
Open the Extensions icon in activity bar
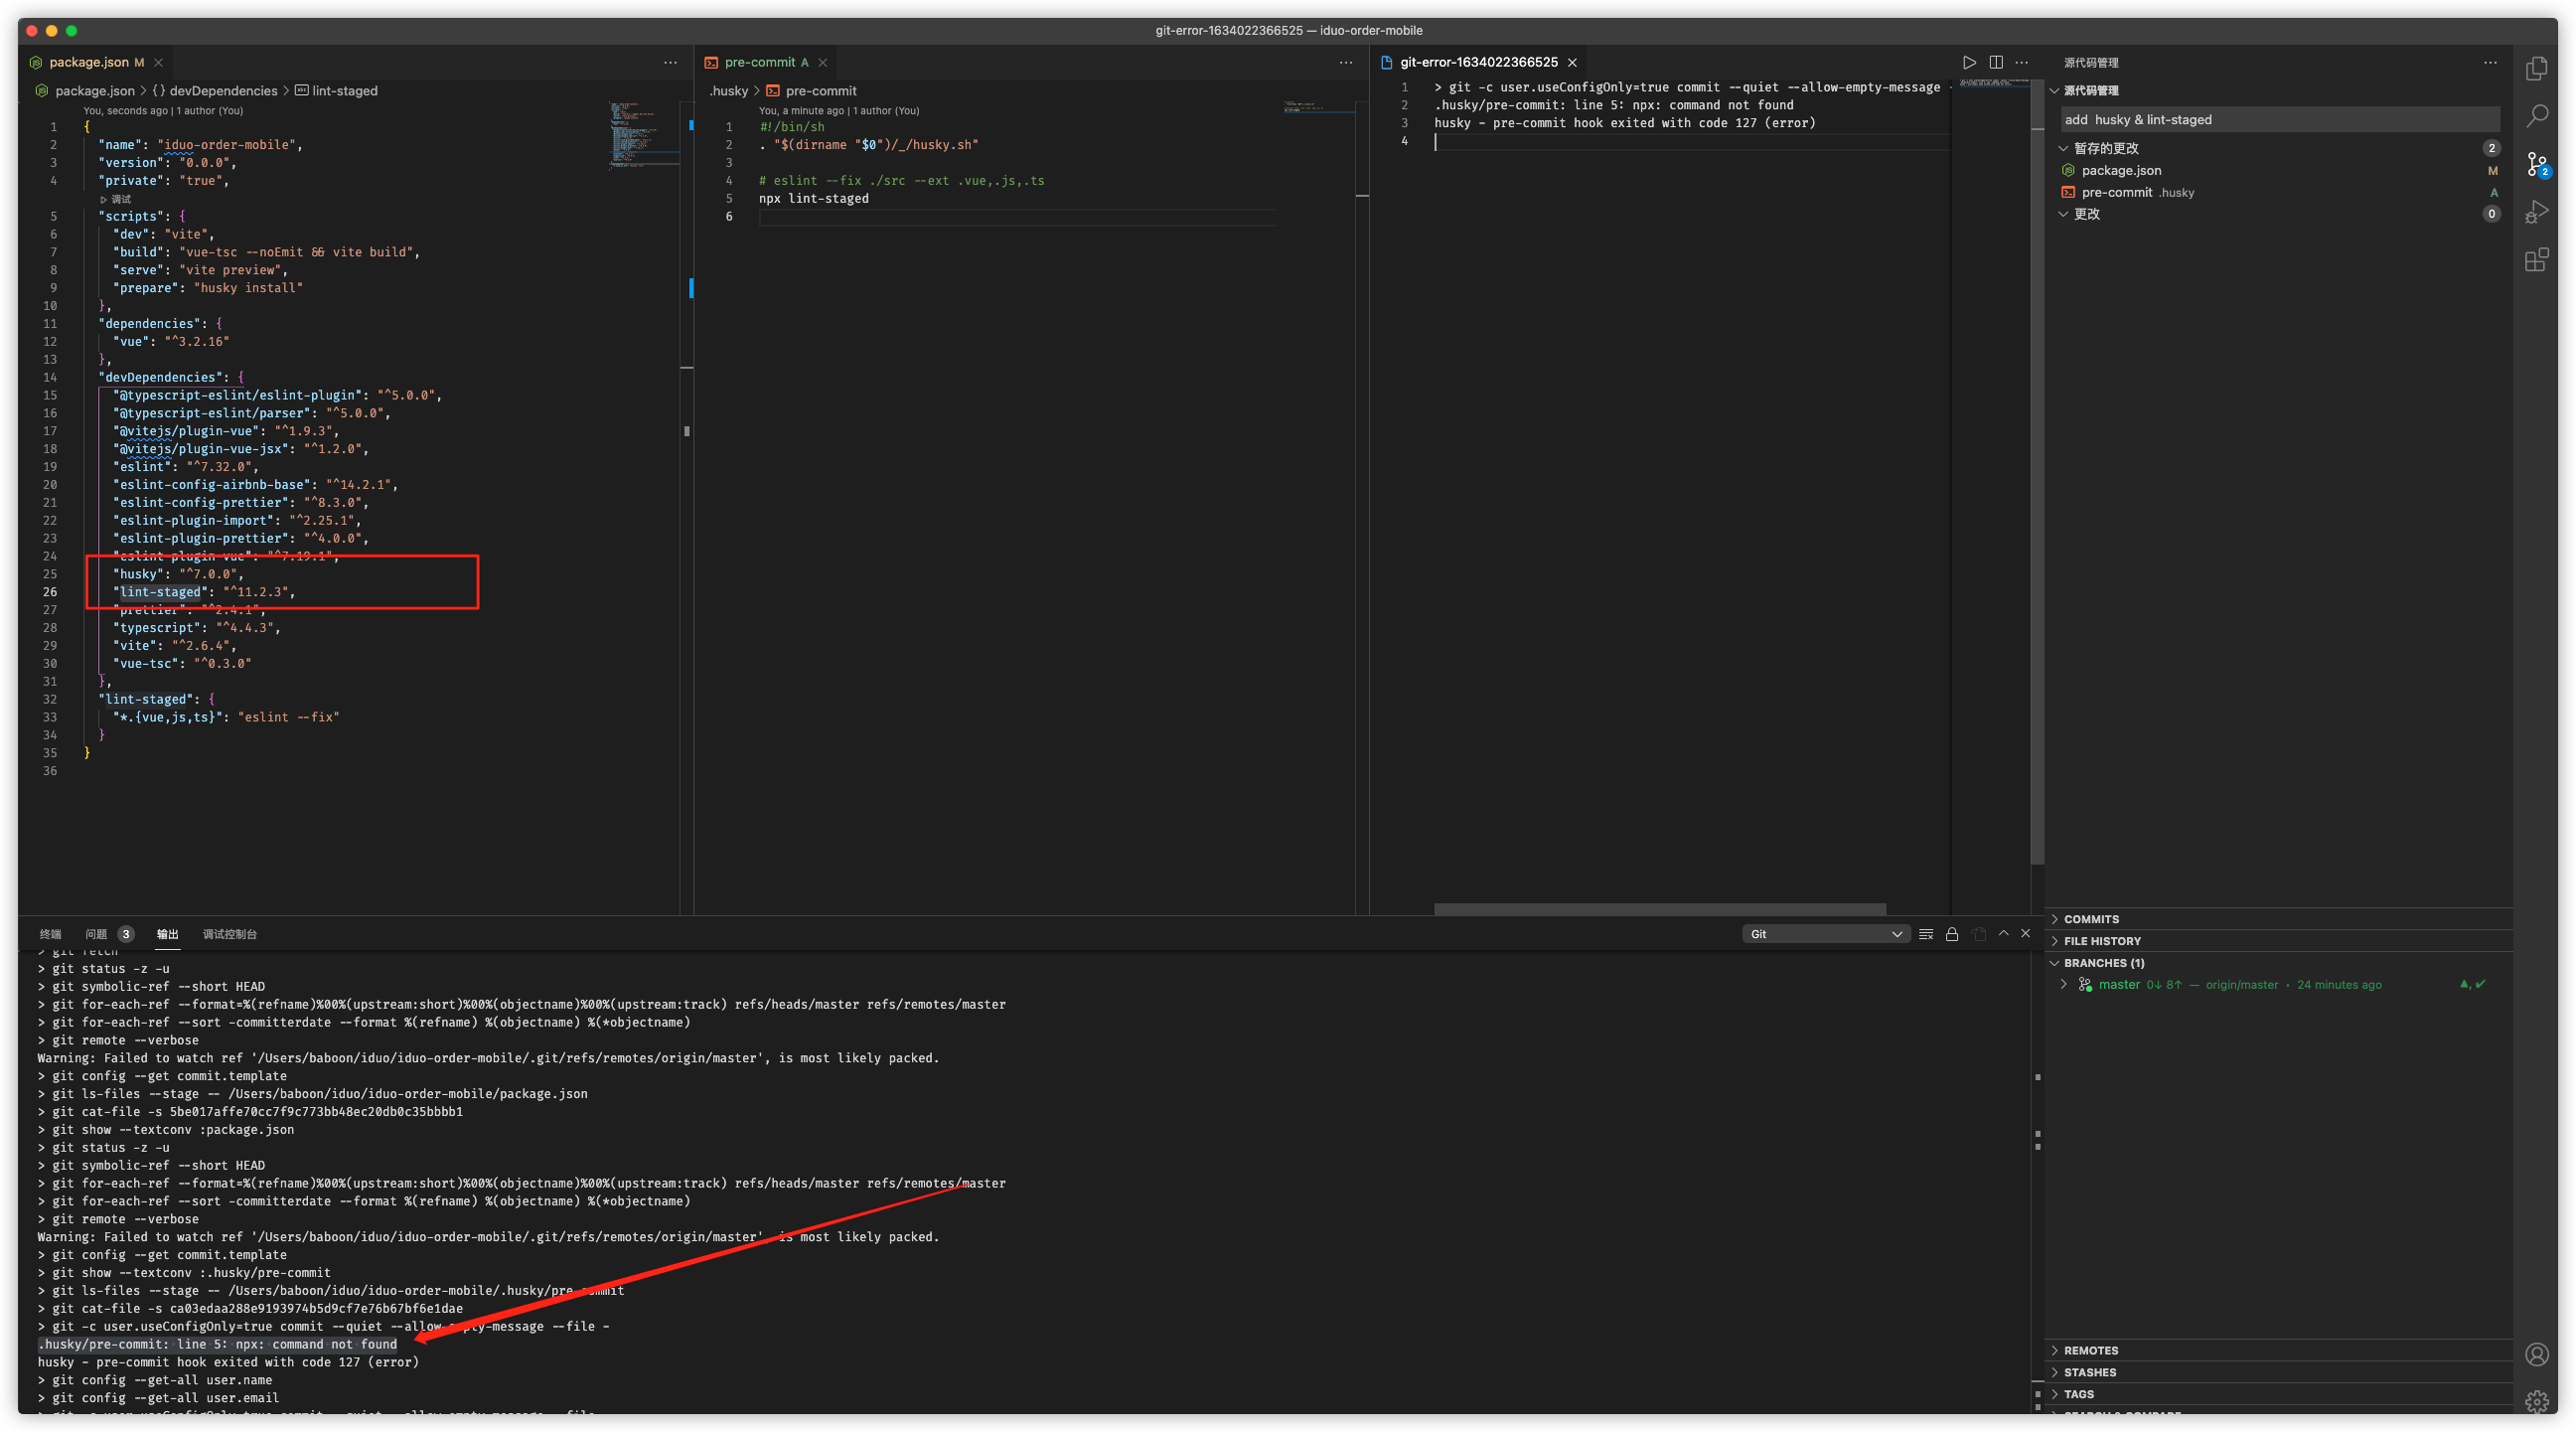(2538, 260)
